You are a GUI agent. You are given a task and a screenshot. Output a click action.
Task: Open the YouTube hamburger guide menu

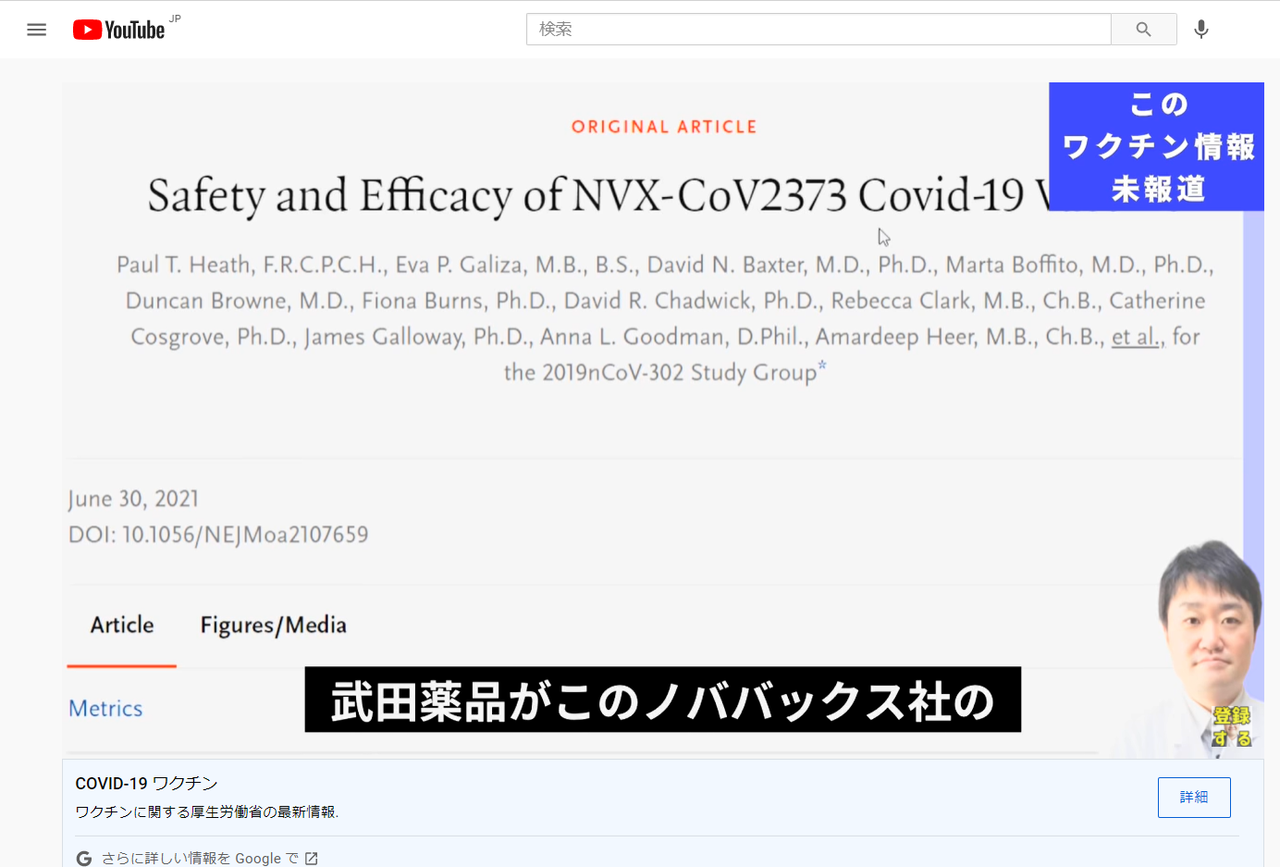(37, 30)
